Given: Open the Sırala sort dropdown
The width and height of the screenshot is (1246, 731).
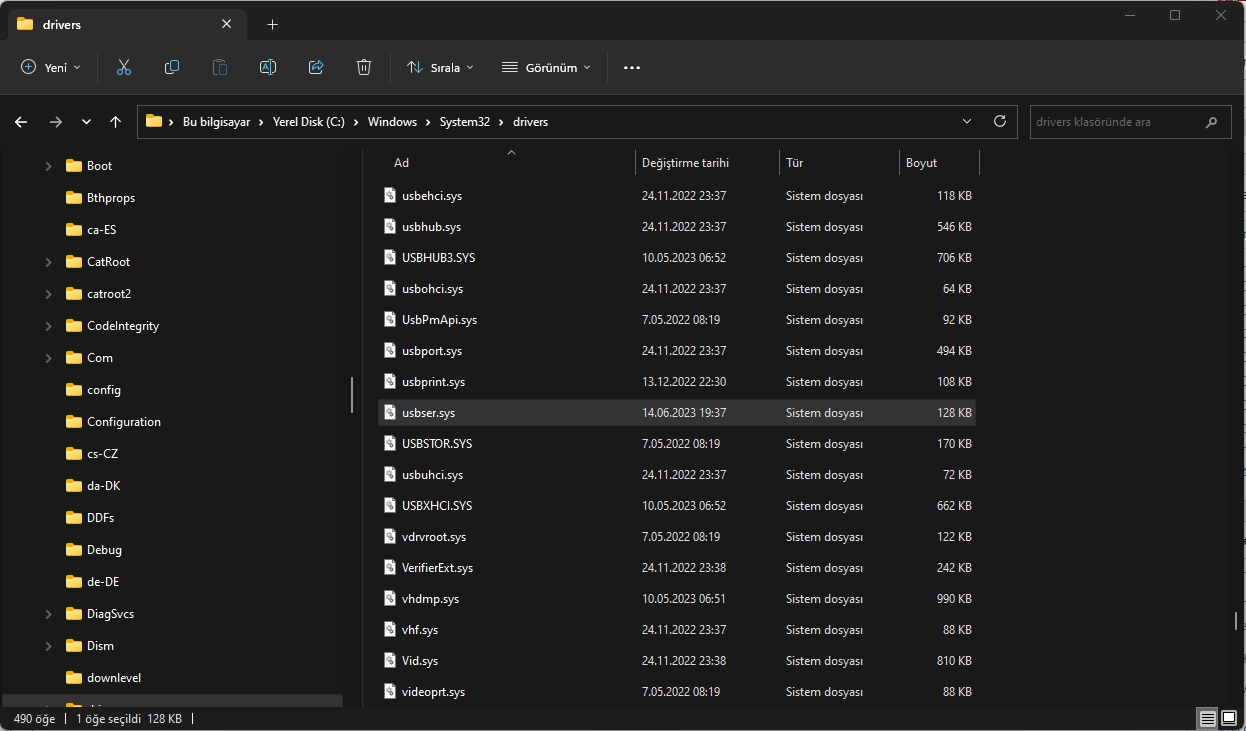Looking at the screenshot, I should click(440, 67).
